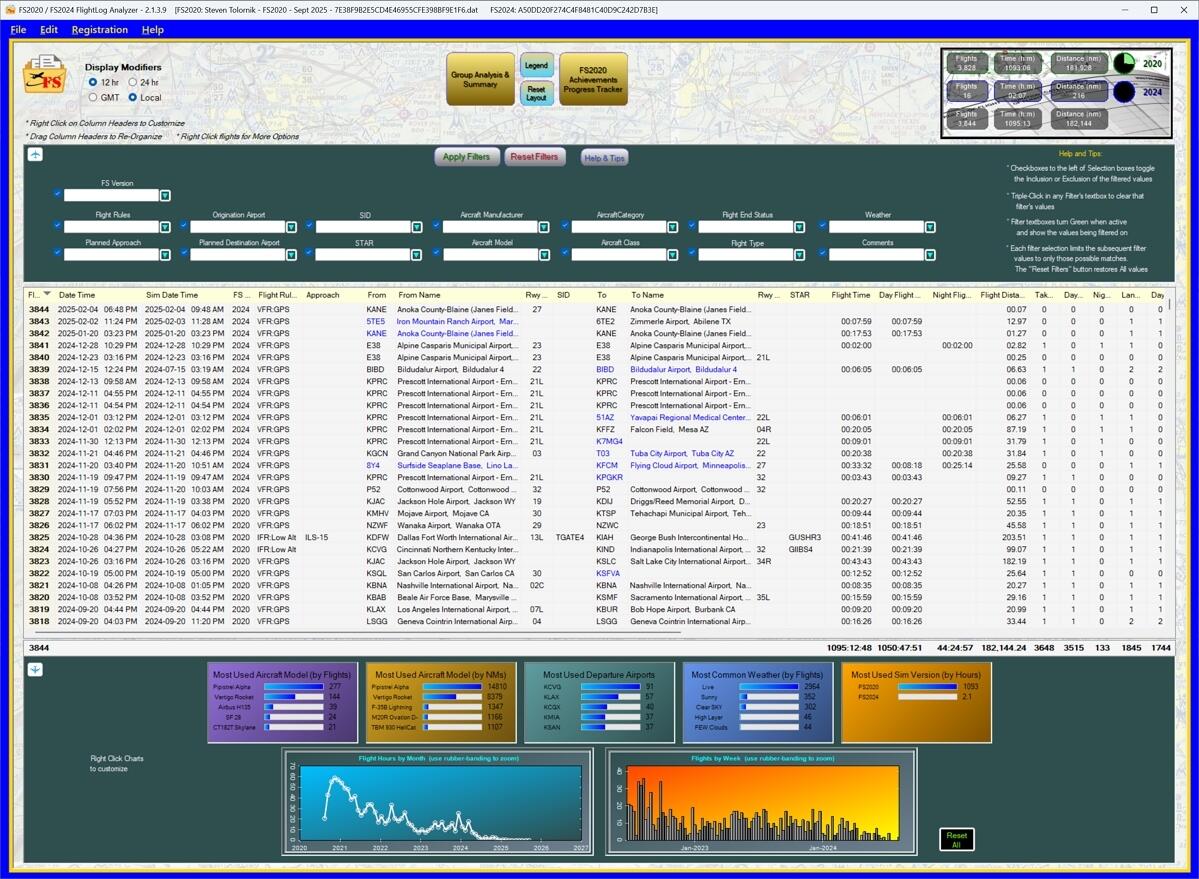Image resolution: width=1199 pixels, height=879 pixels.
Task: Toggle the Aircraft Manufacturer filter checkbox
Action: tap(436, 225)
